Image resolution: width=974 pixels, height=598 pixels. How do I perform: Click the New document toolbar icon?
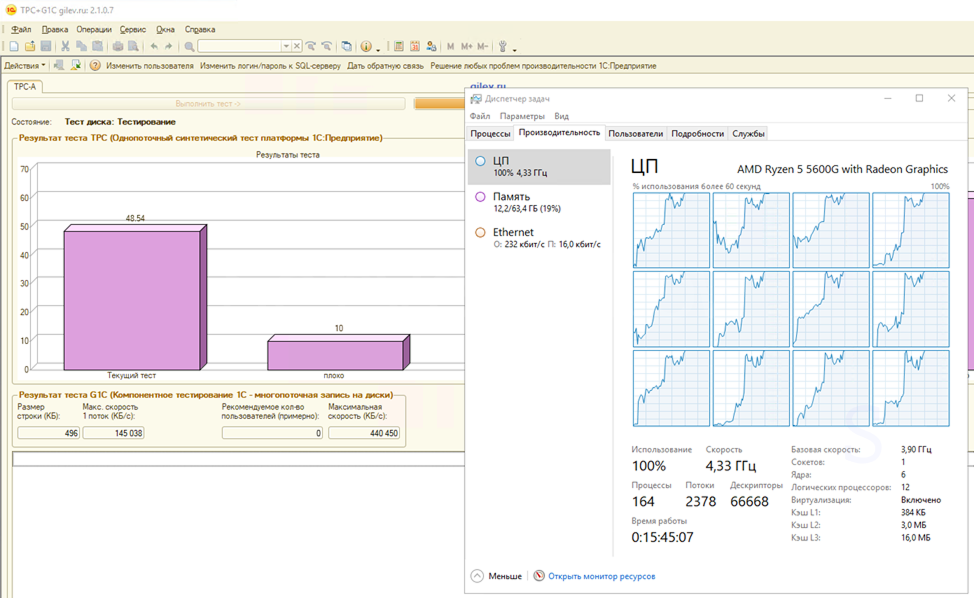(x=14, y=47)
